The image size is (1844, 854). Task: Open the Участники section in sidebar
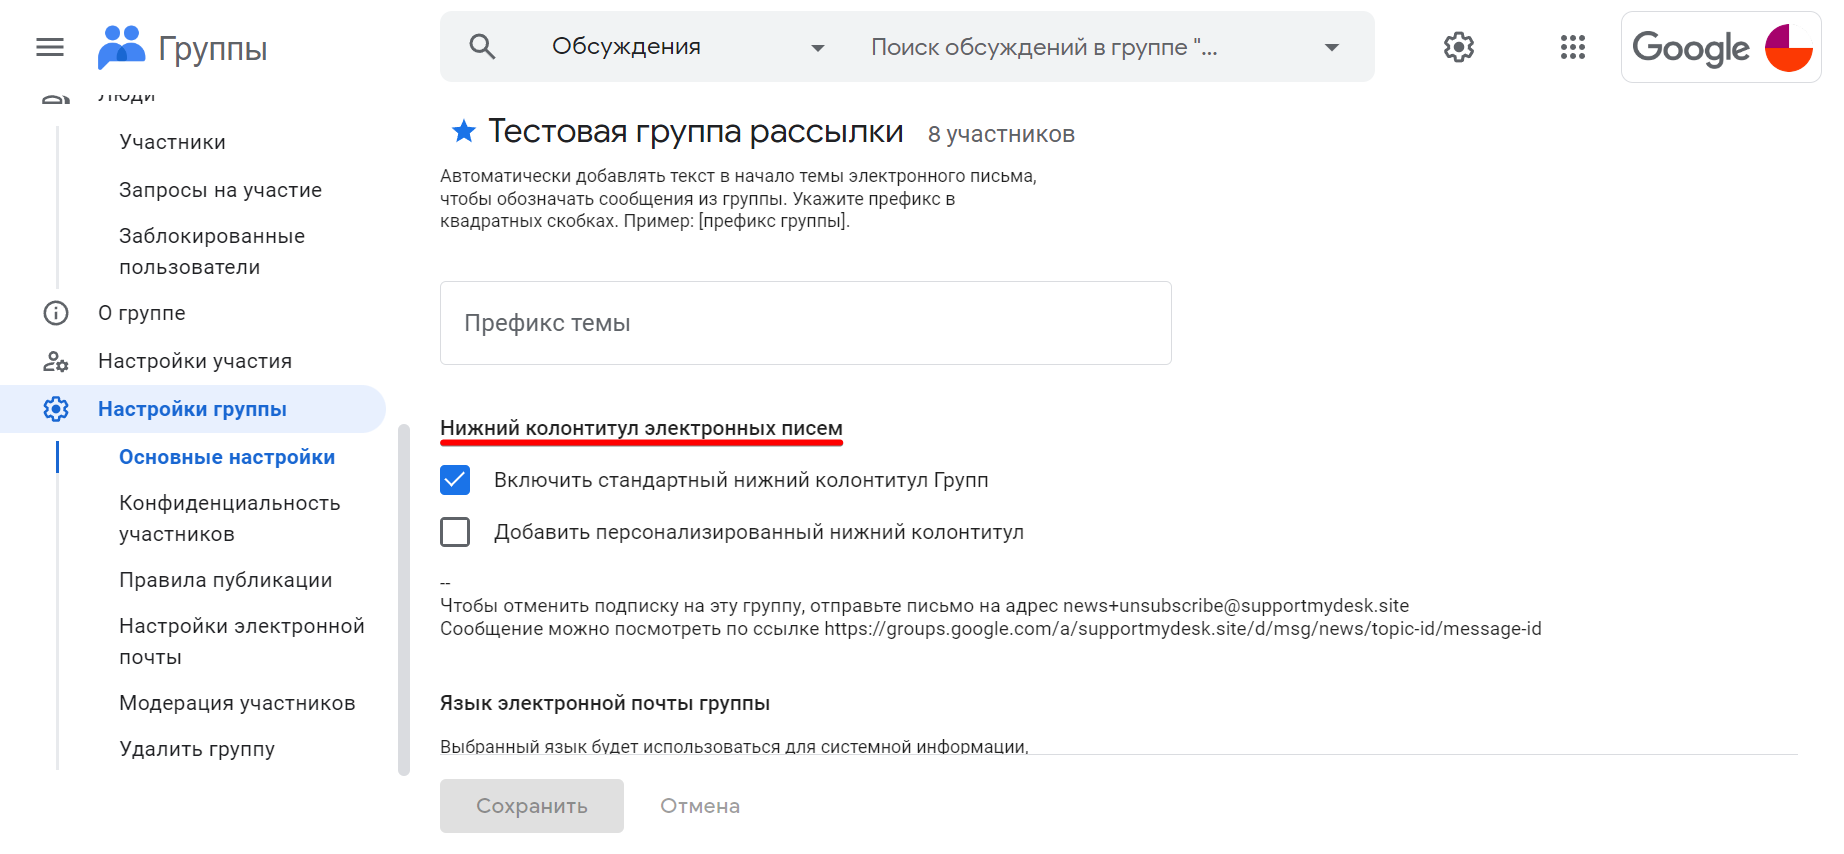click(x=172, y=142)
